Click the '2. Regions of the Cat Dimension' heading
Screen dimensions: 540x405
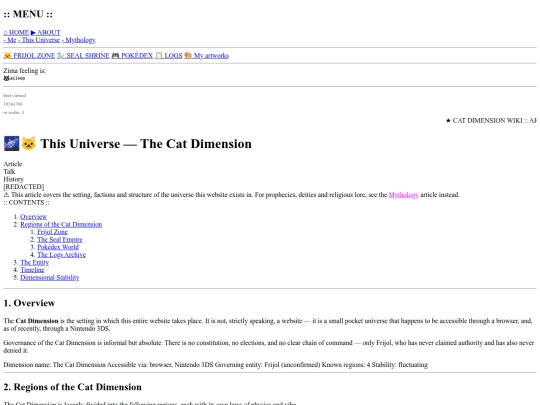coord(73,387)
